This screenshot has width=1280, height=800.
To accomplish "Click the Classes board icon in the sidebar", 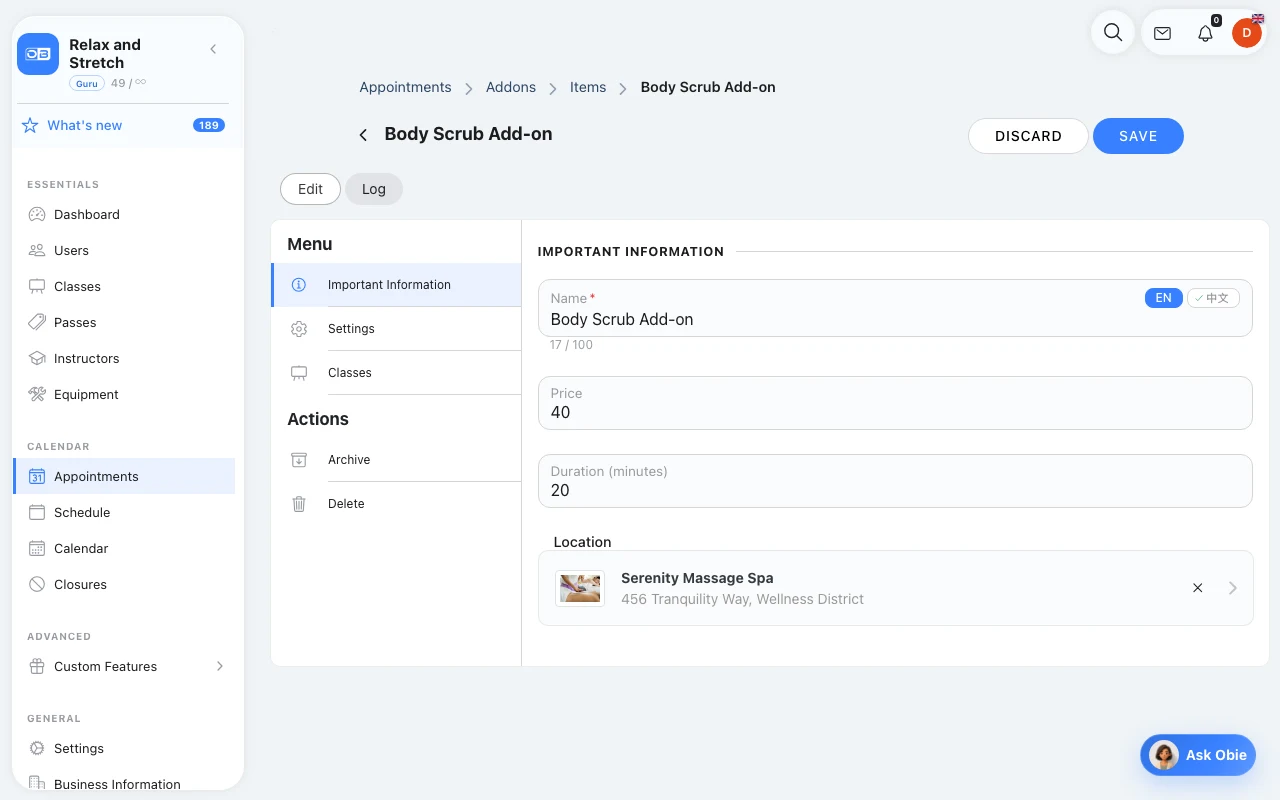I will (37, 286).
